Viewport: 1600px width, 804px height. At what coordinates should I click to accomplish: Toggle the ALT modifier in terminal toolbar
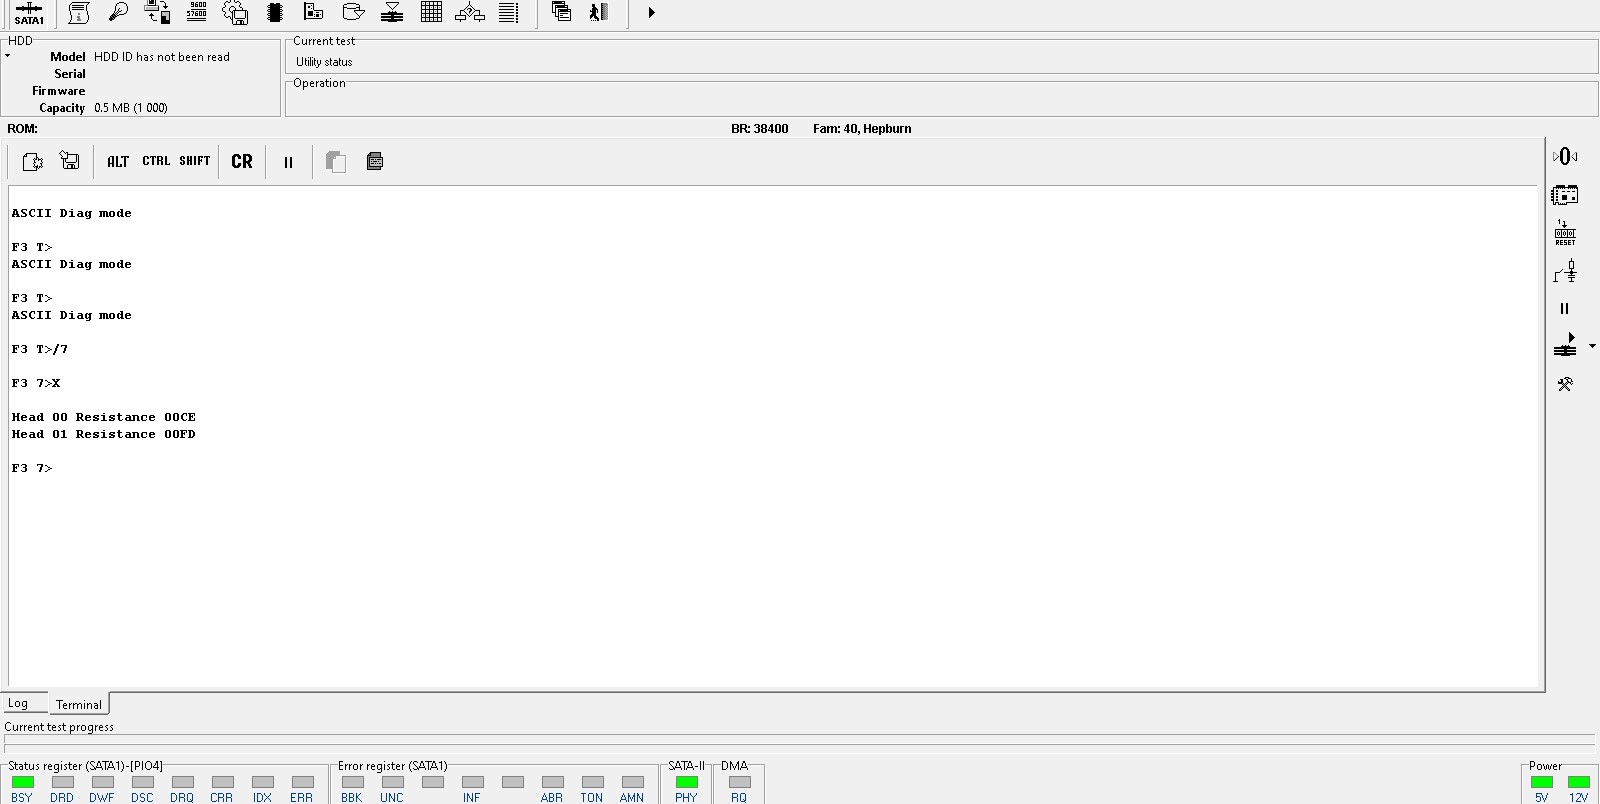pos(118,161)
